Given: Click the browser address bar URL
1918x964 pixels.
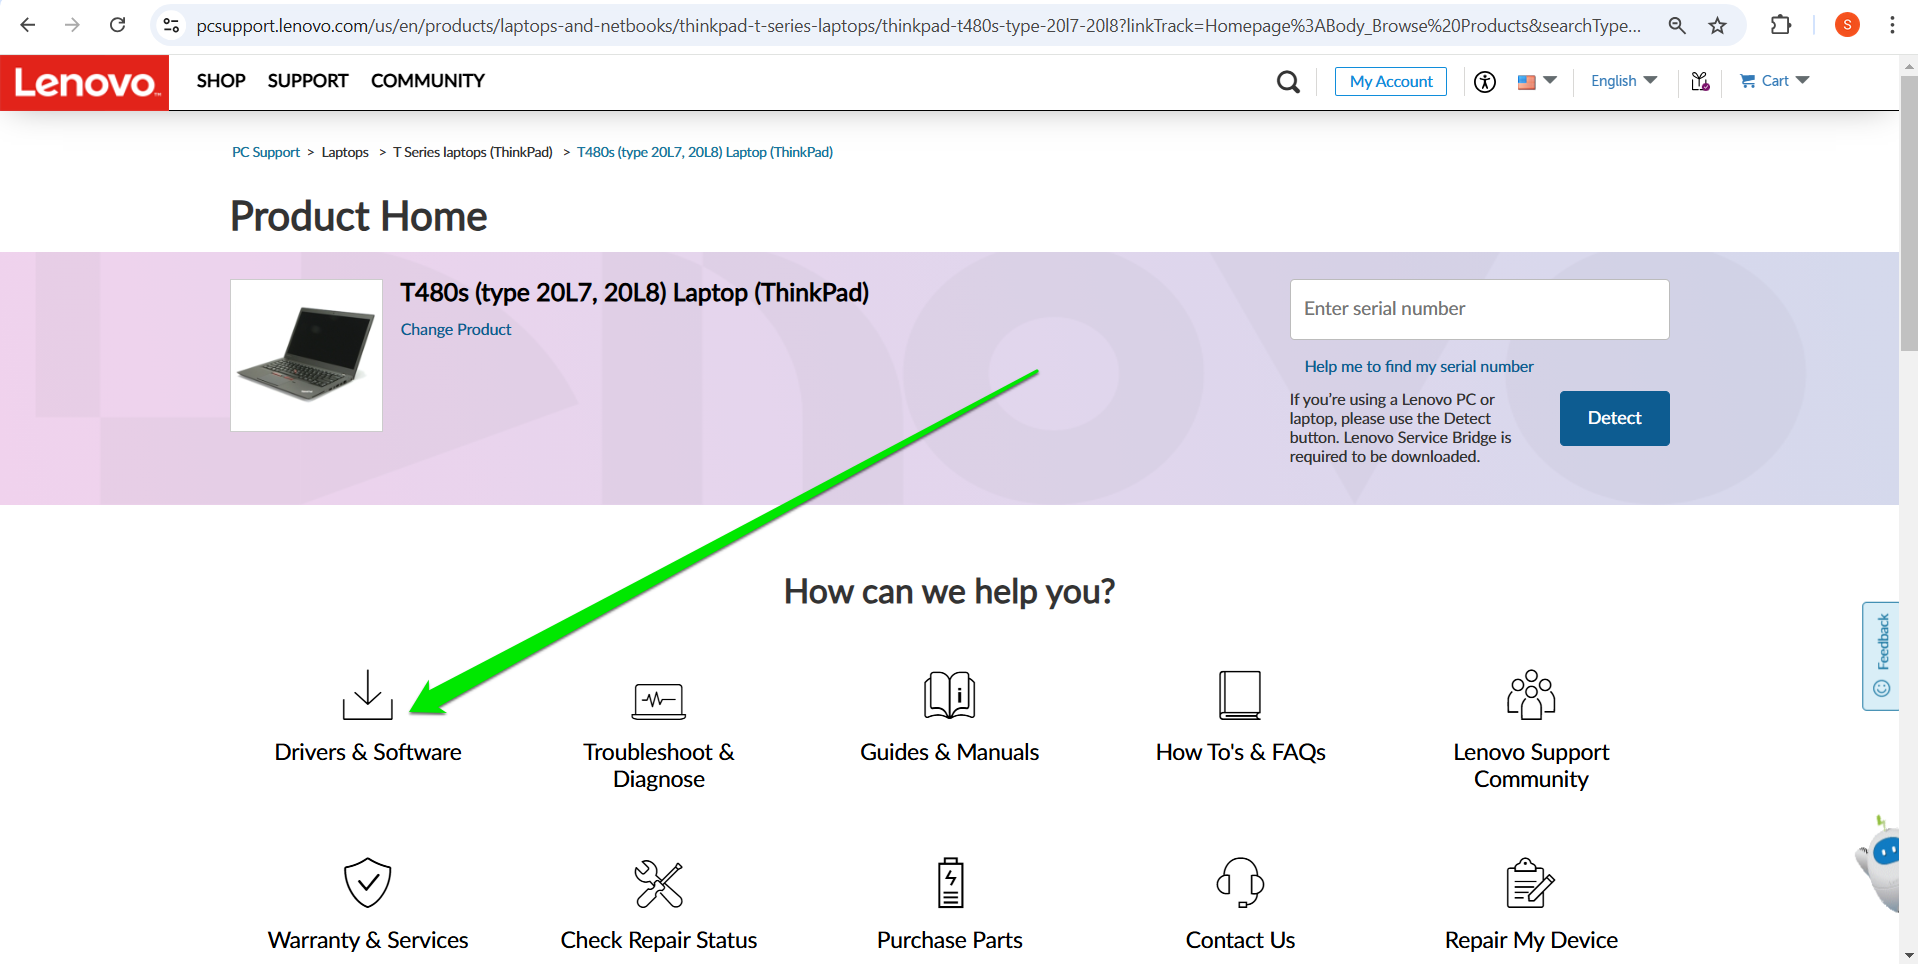Looking at the screenshot, I should 918,25.
